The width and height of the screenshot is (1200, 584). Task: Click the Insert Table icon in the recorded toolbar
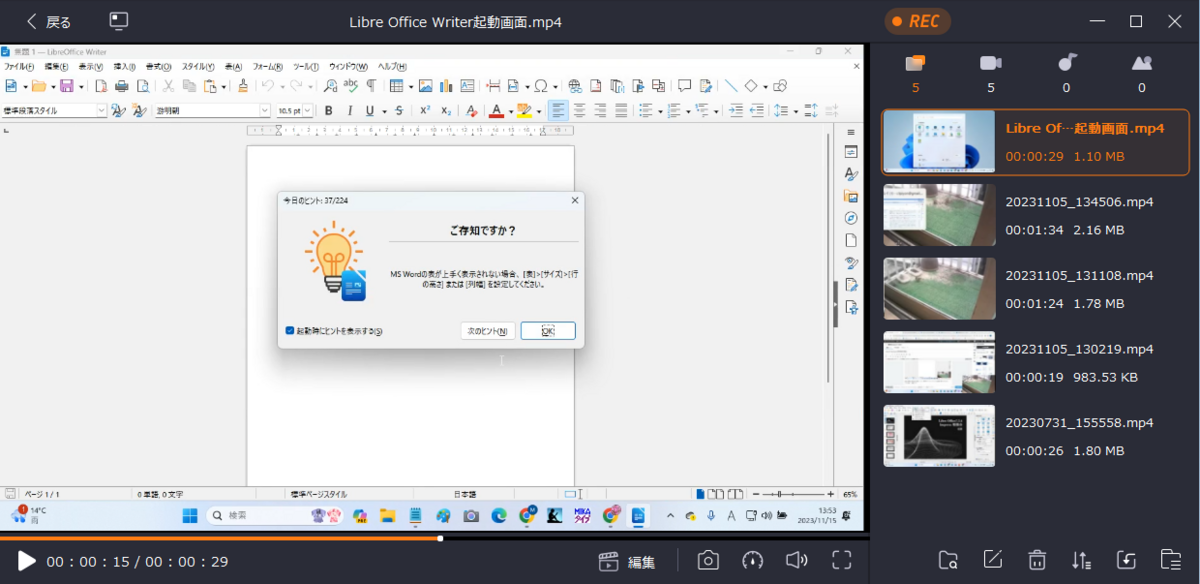click(x=396, y=86)
